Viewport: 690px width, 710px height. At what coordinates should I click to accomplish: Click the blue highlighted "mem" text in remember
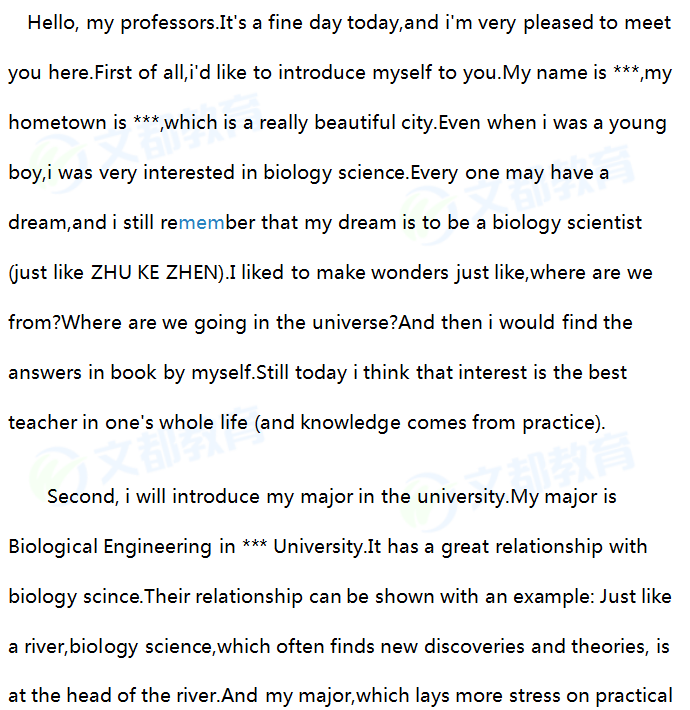[201, 222]
